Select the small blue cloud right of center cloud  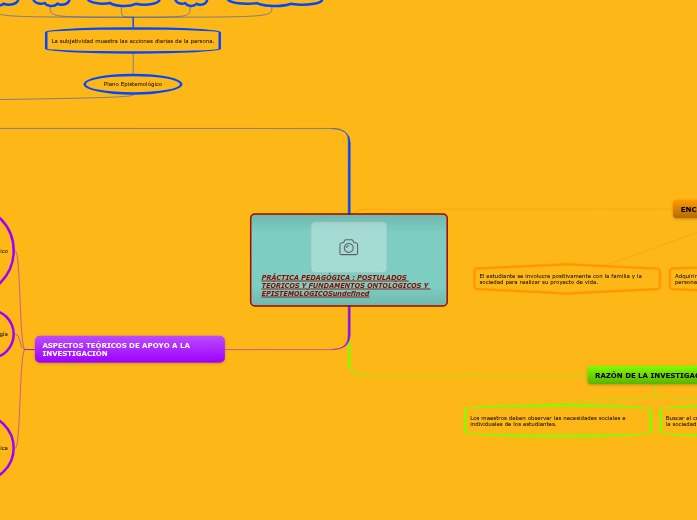coord(191,2)
